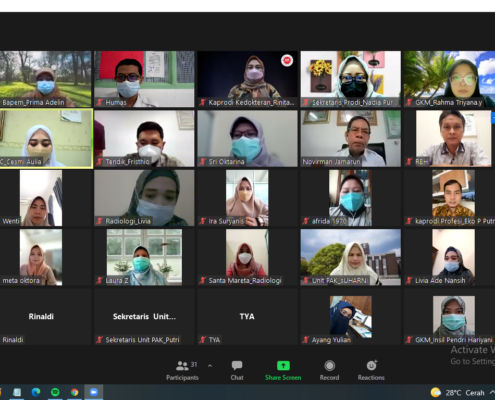Select Wenti video tile
The height and width of the screenshot is (400, 495).
pos(45,198)
